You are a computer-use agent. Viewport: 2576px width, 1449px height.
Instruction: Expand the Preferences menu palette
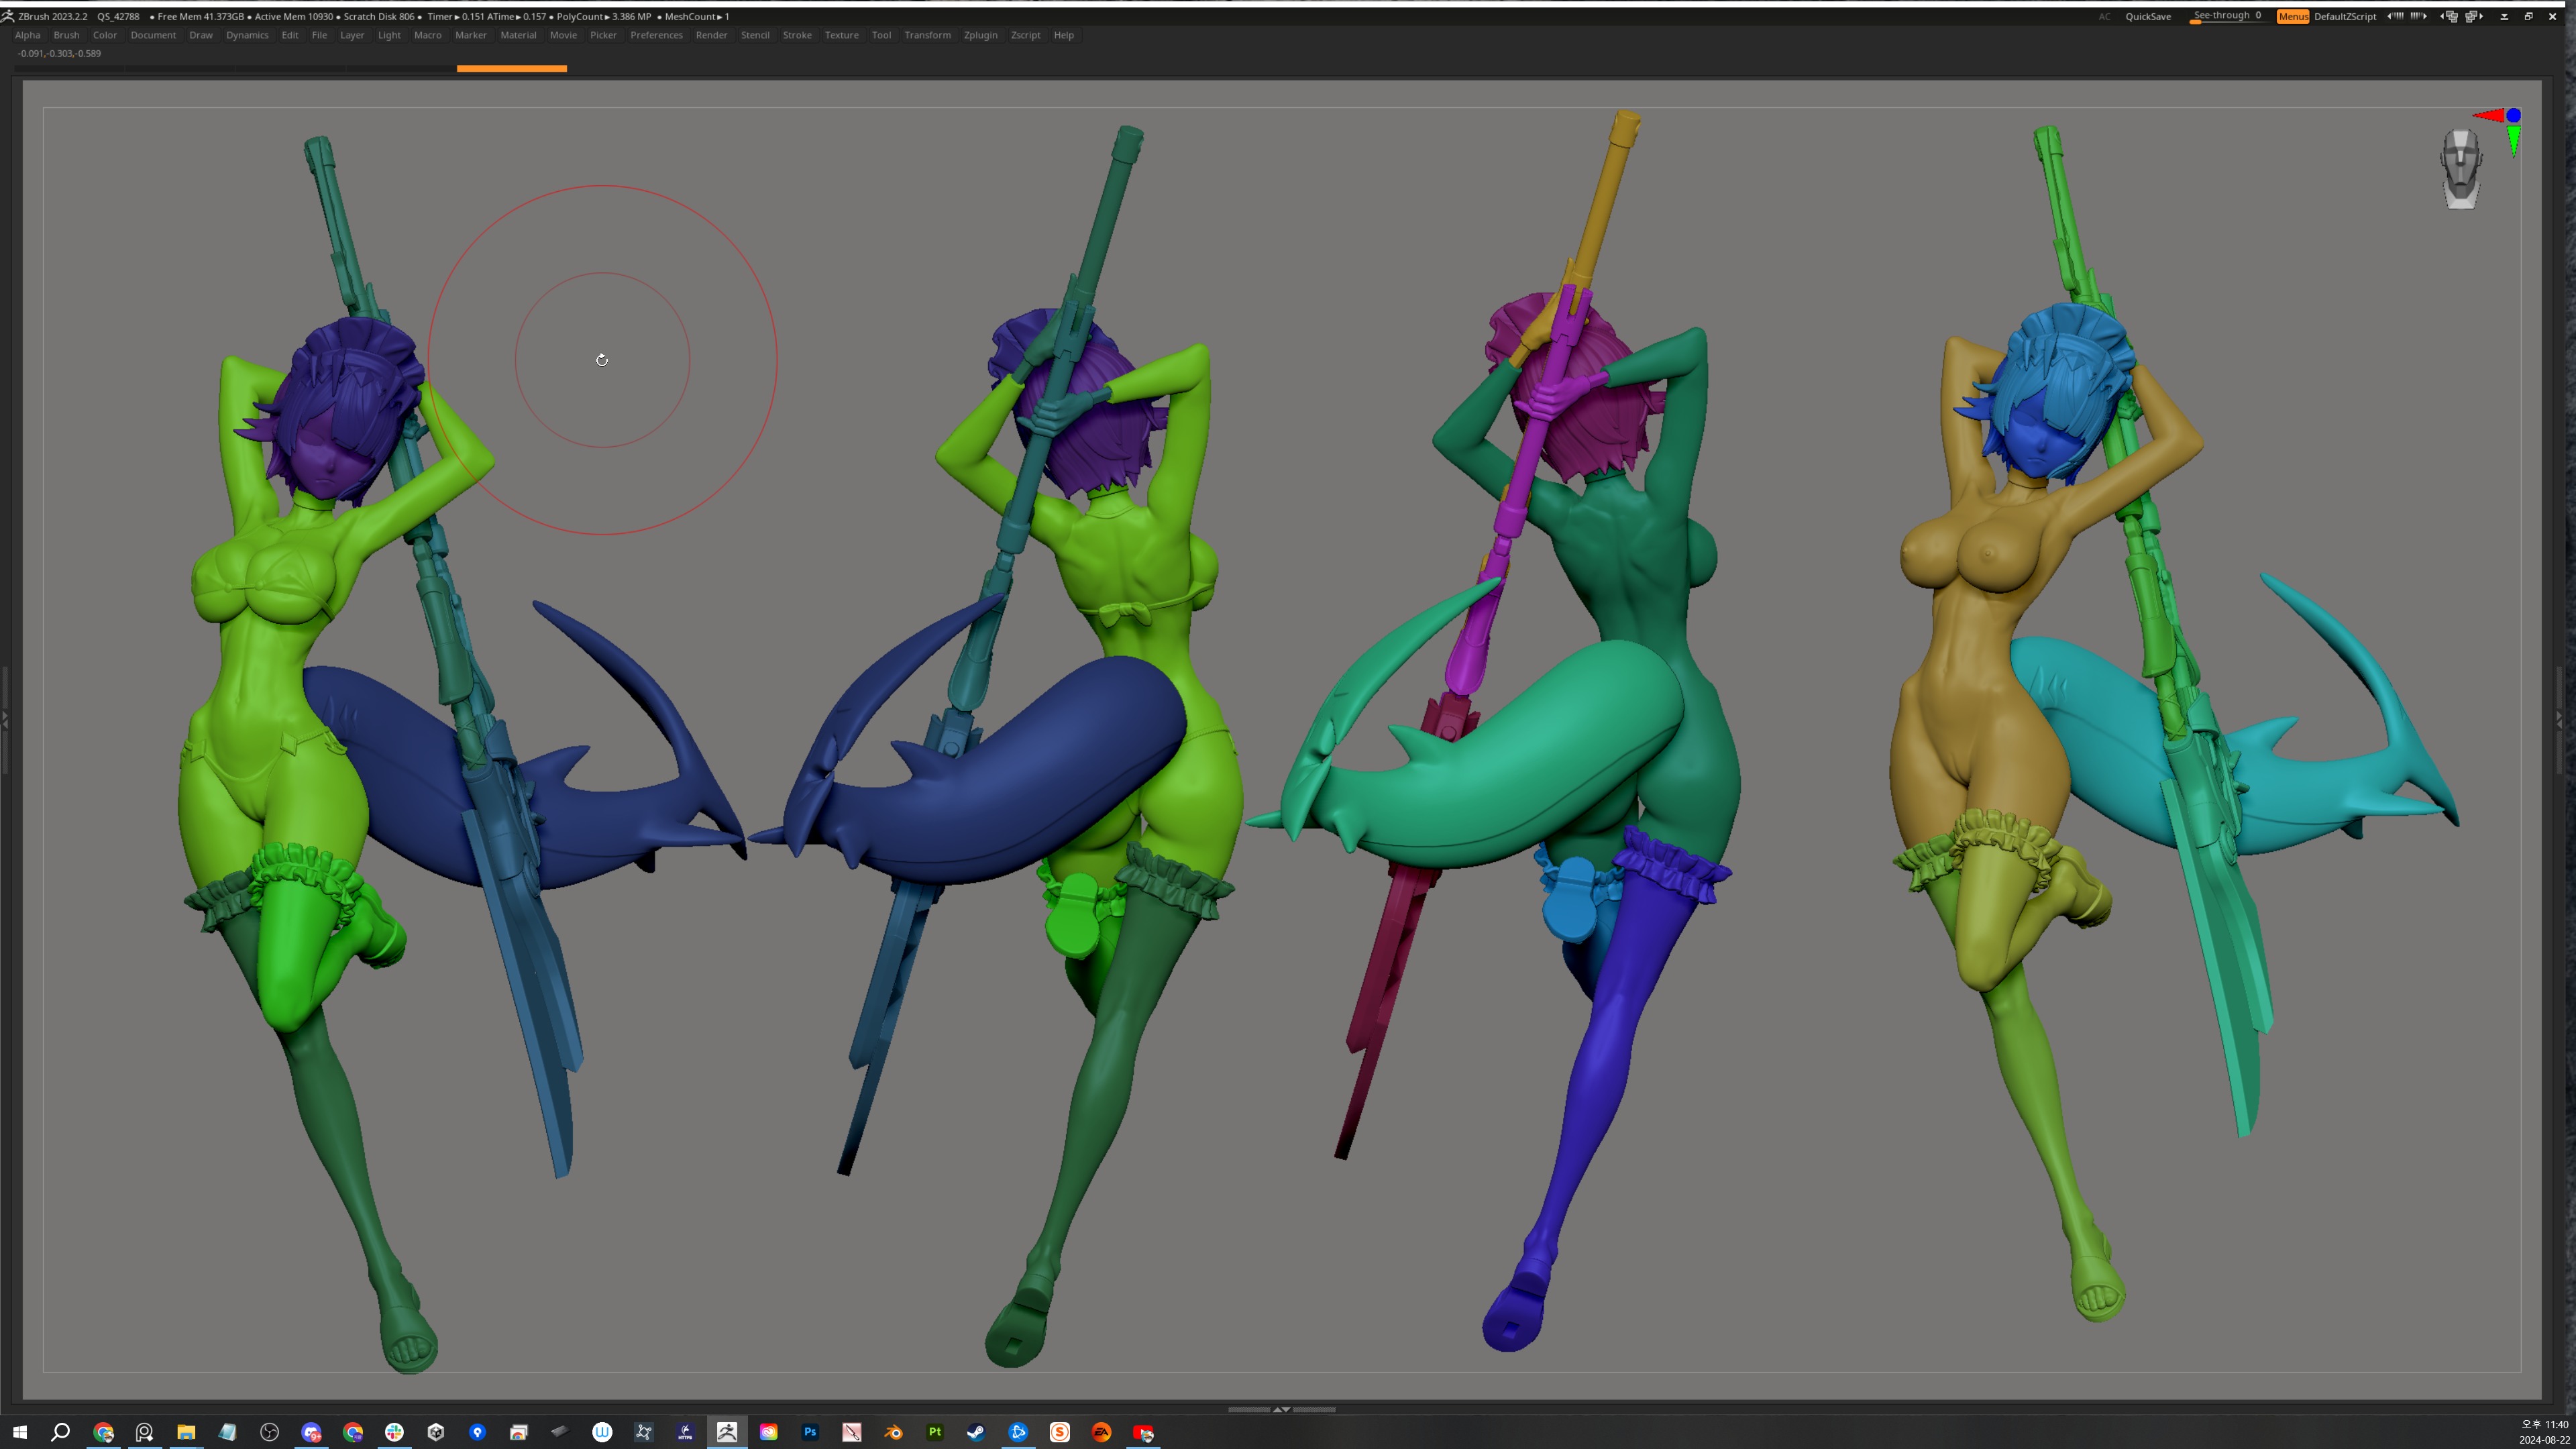656,35
